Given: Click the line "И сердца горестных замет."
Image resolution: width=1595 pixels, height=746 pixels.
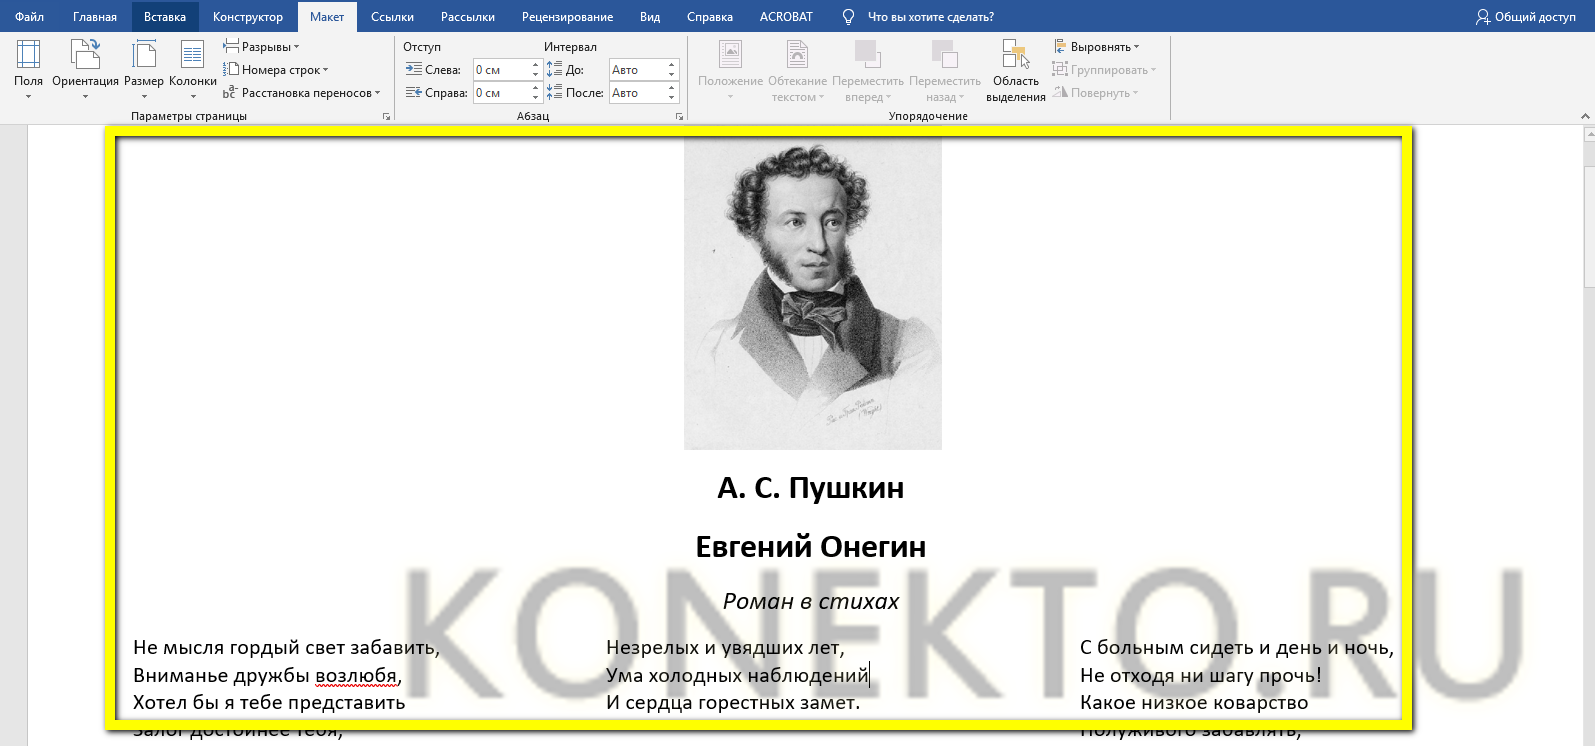Looking at the screenshot, I should [x=733, y=703].
